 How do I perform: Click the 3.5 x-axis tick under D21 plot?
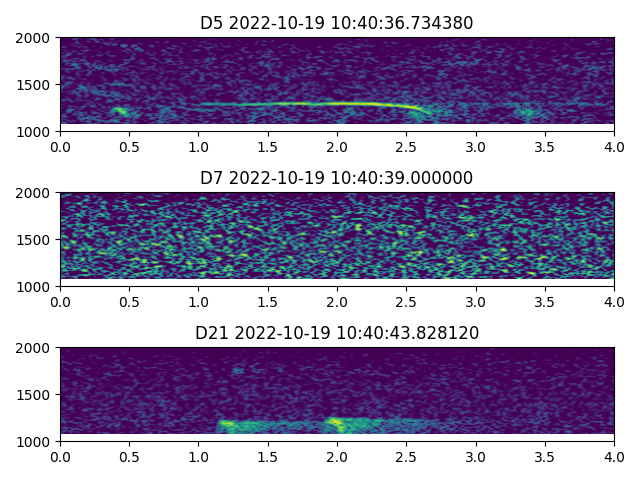545,456
